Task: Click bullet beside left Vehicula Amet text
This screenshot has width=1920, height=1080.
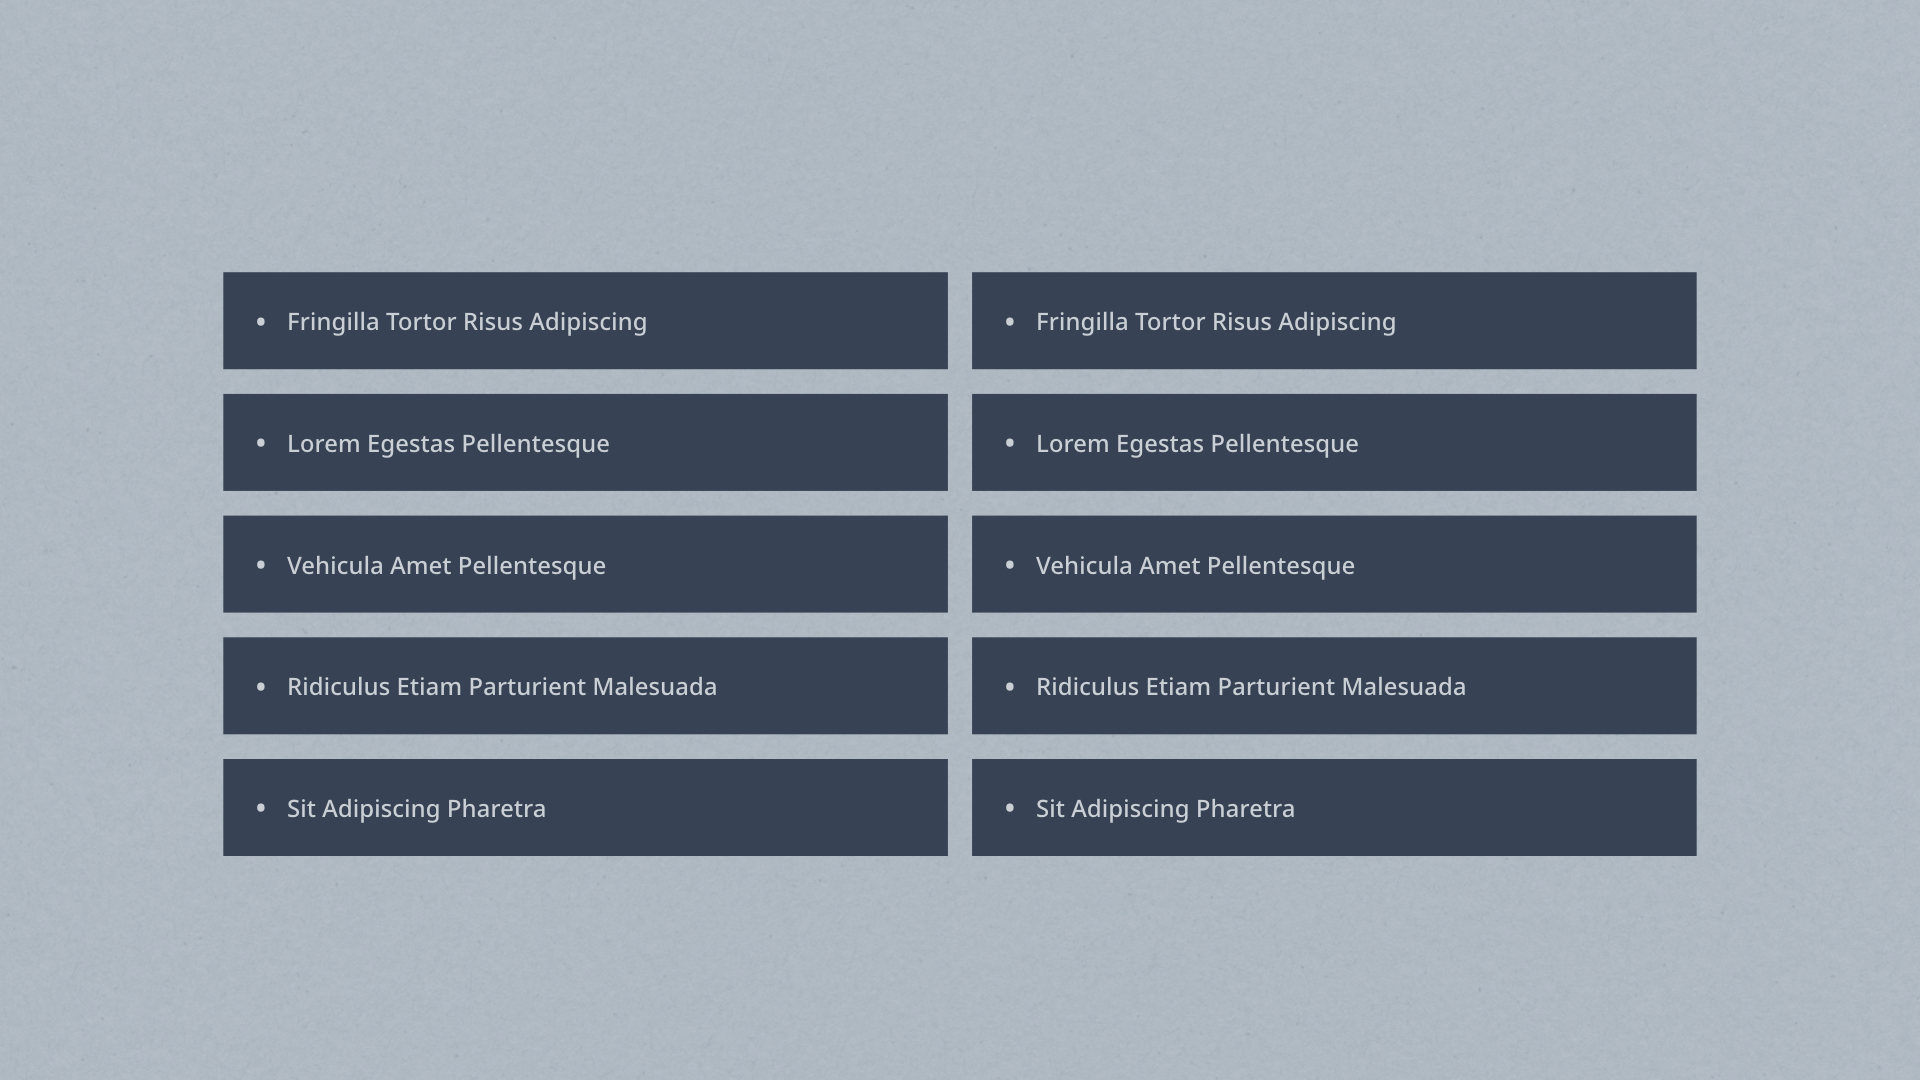Action: [x=261, y=564]
